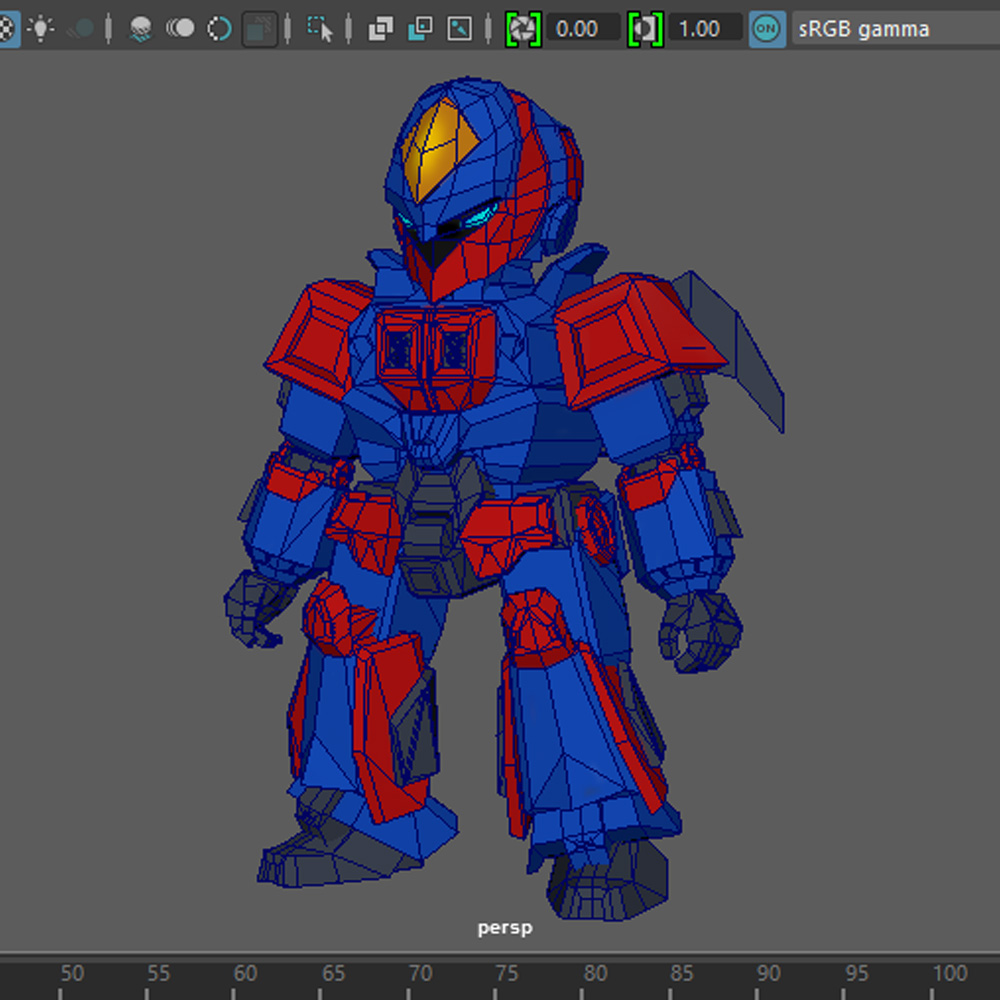Click frame 75 on the timeline
This screenshot has height=1000, width=1000.
tap(507, 972)
